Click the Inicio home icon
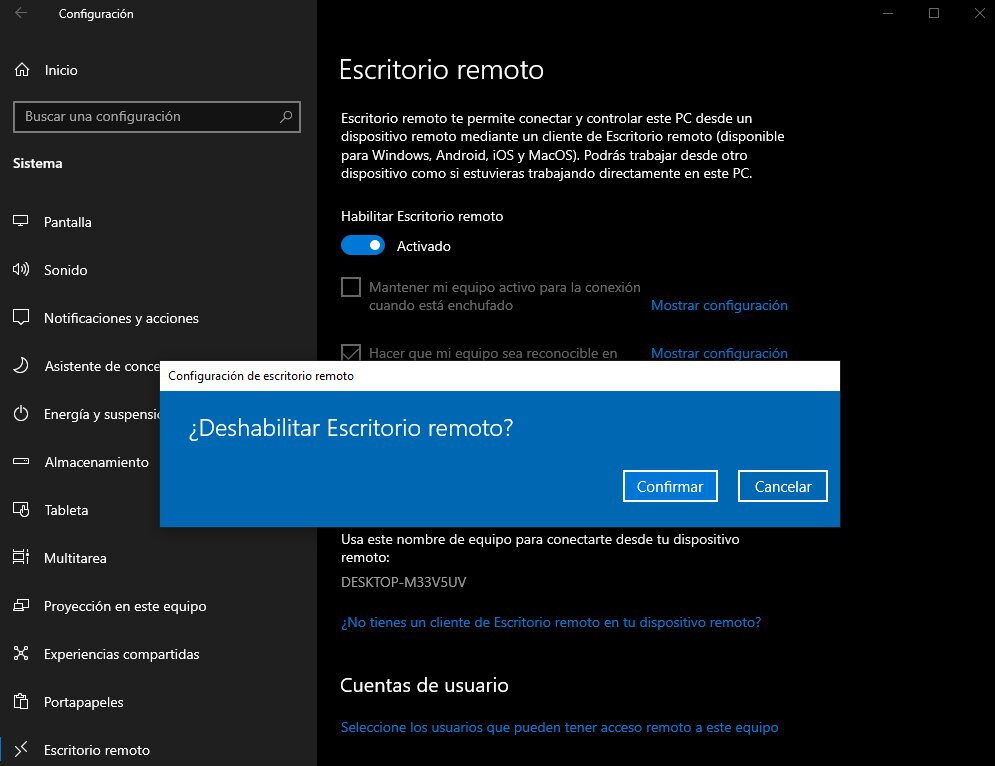 click(21, 70)
